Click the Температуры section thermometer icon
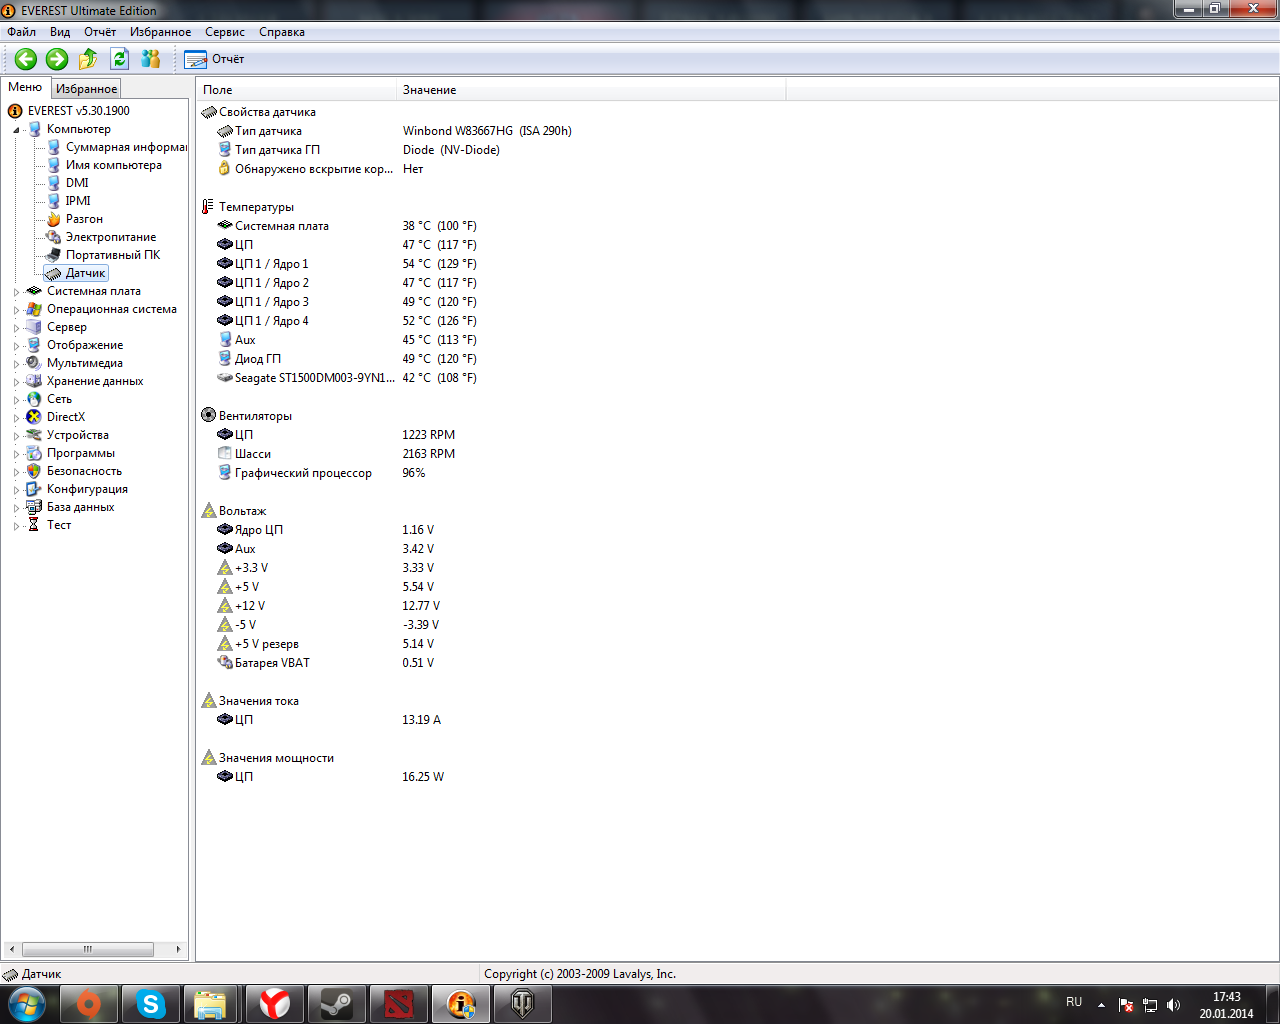The image size is (1280, 1024). pyautogui.click(x=208, y=207)
